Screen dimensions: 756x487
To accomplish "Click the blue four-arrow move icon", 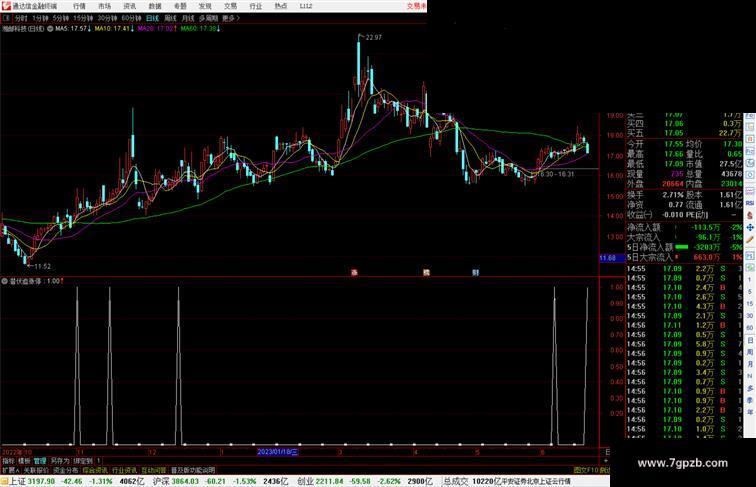I will [x=750, y=228].
